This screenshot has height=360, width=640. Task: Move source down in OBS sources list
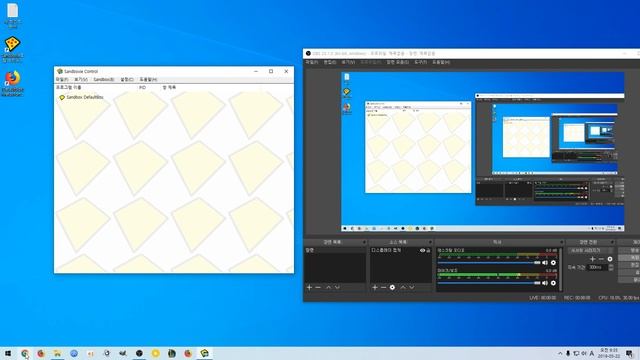tap(412, 287)
